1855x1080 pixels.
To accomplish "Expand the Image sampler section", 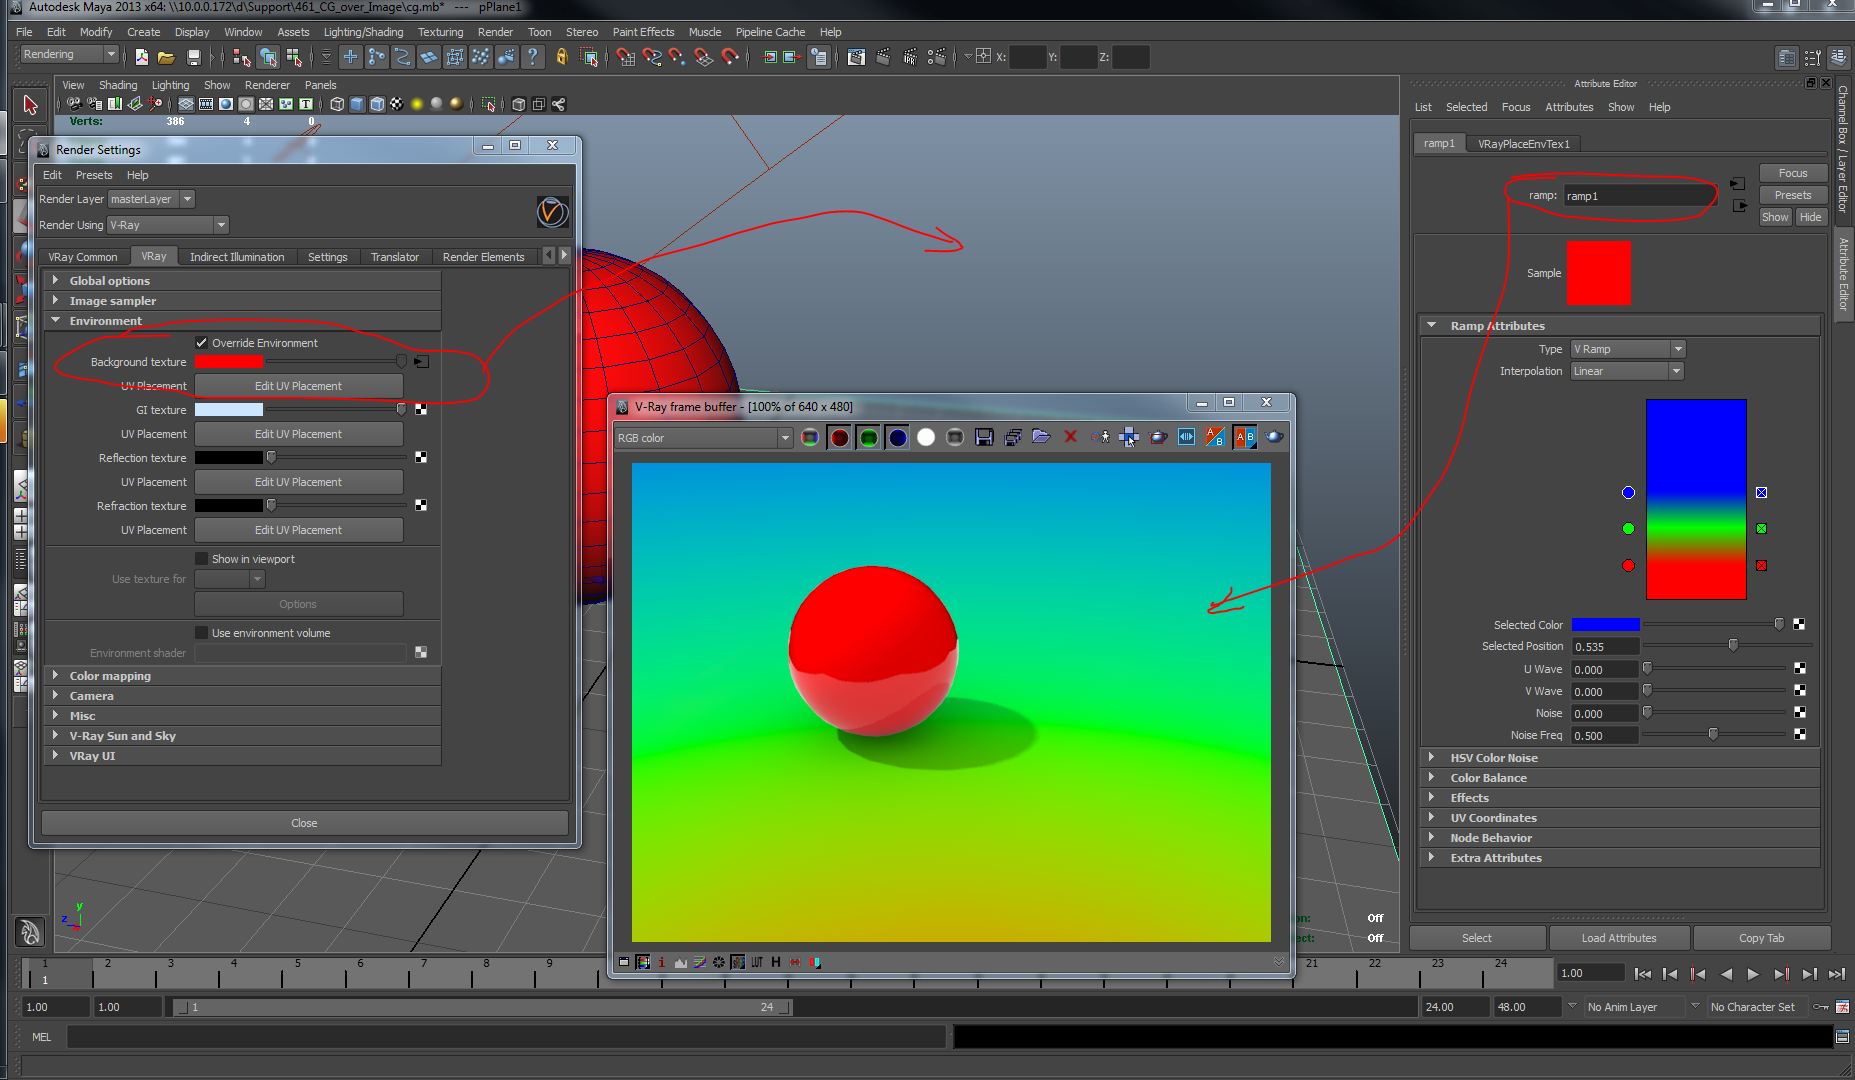I will click(242, 301).
